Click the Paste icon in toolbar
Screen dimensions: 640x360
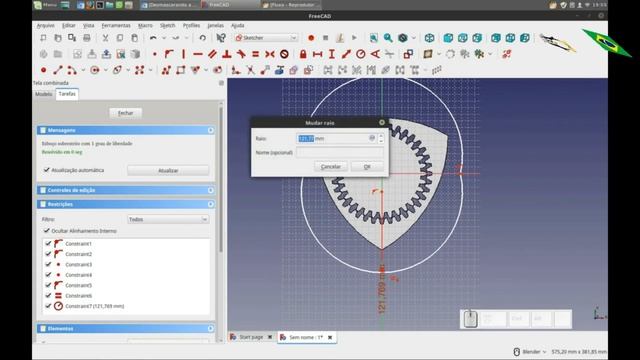click(134, 38)
